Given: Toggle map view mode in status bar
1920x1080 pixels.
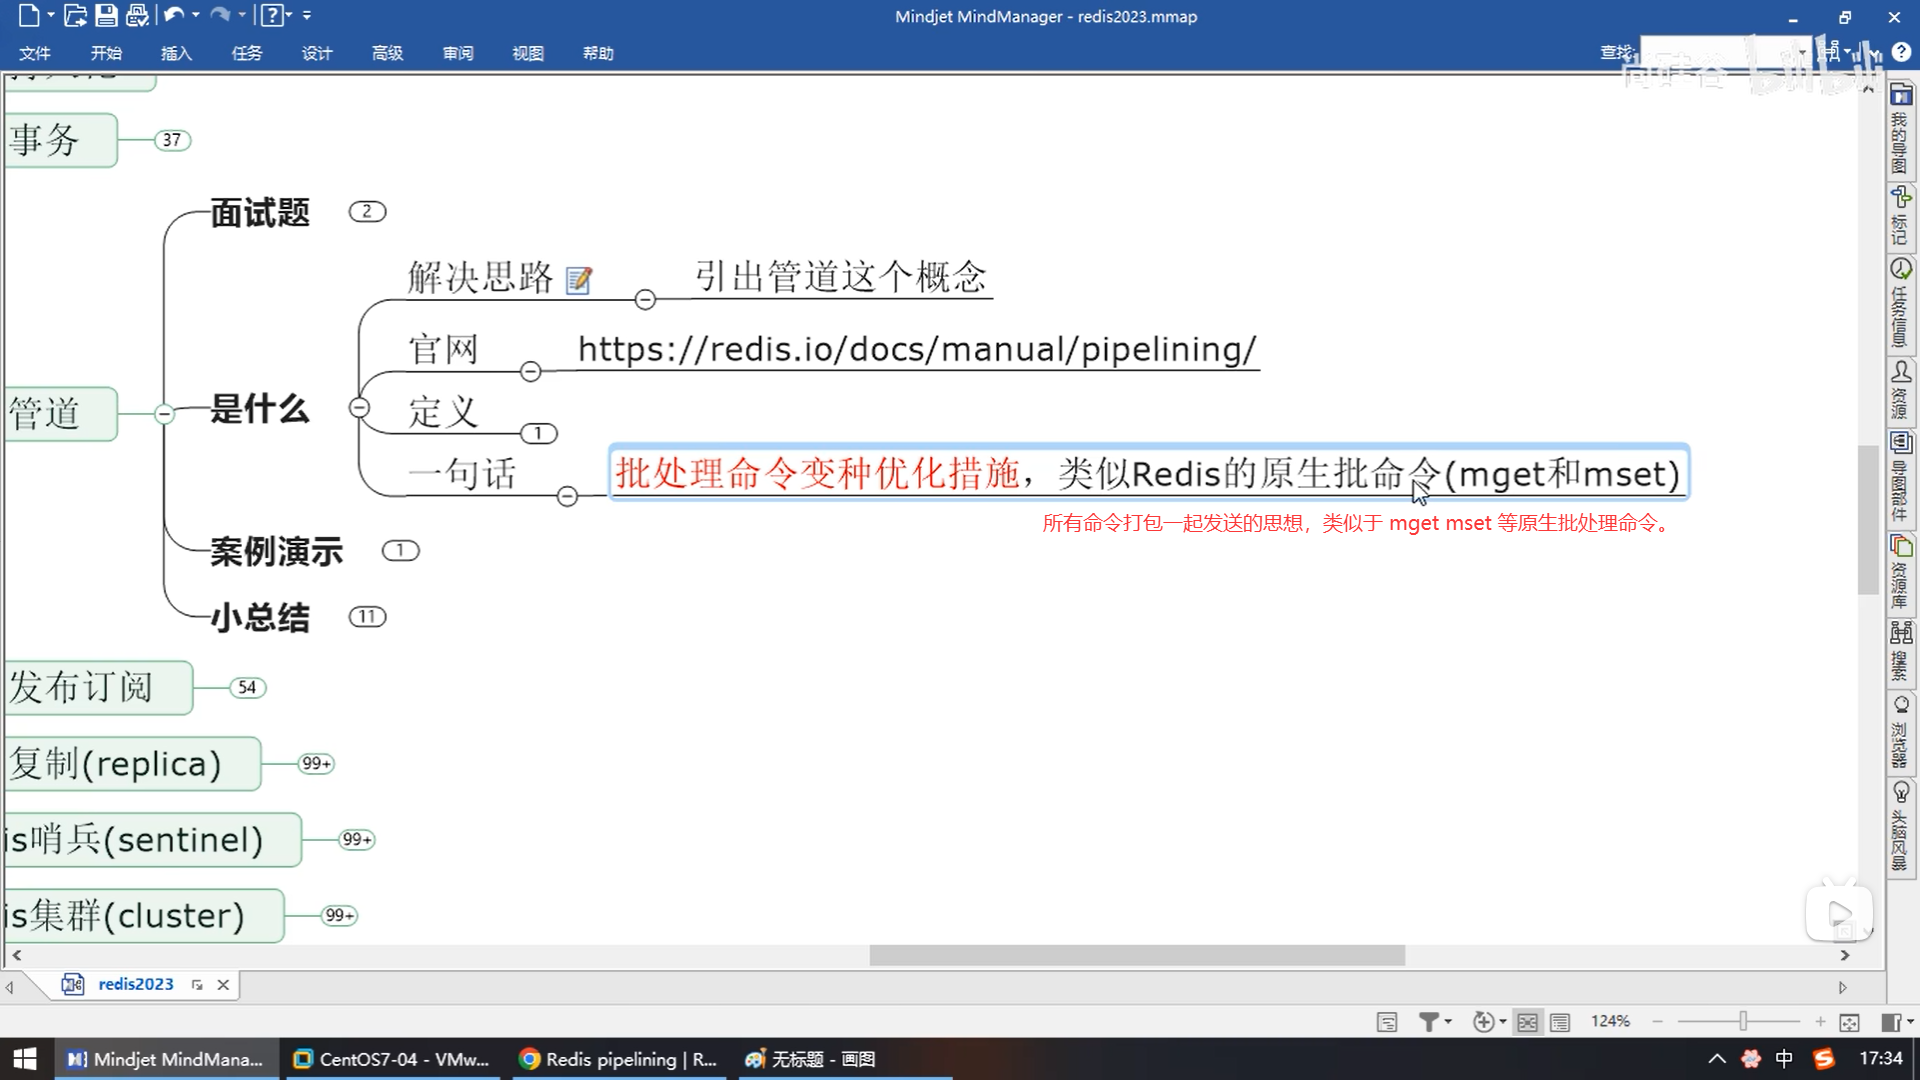Looking at the screenshot, I should (x=1527, y=1022).
